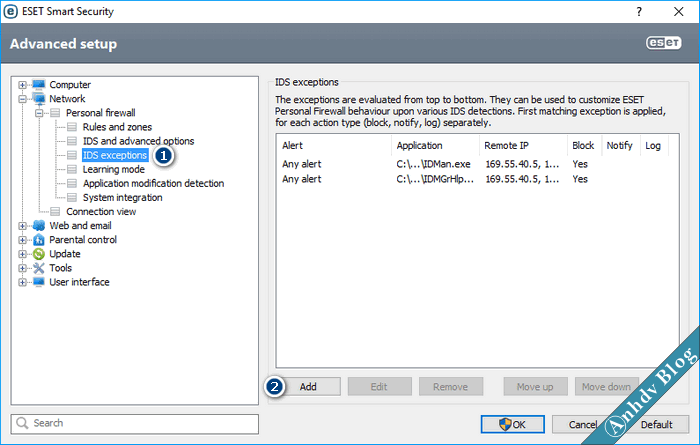Collapse the Personal firewall node
The width and height of the screenshot is (700, 445).
pyautogui.click(x=39, y=113)
